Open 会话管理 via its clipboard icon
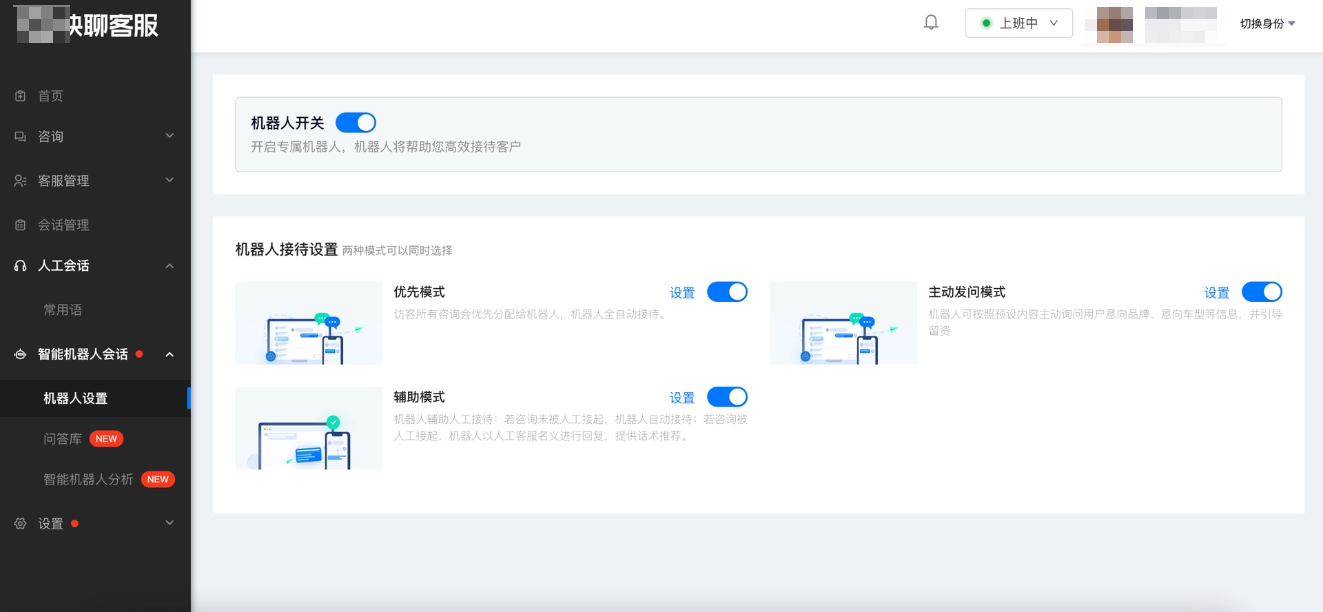 pos(22,224)
